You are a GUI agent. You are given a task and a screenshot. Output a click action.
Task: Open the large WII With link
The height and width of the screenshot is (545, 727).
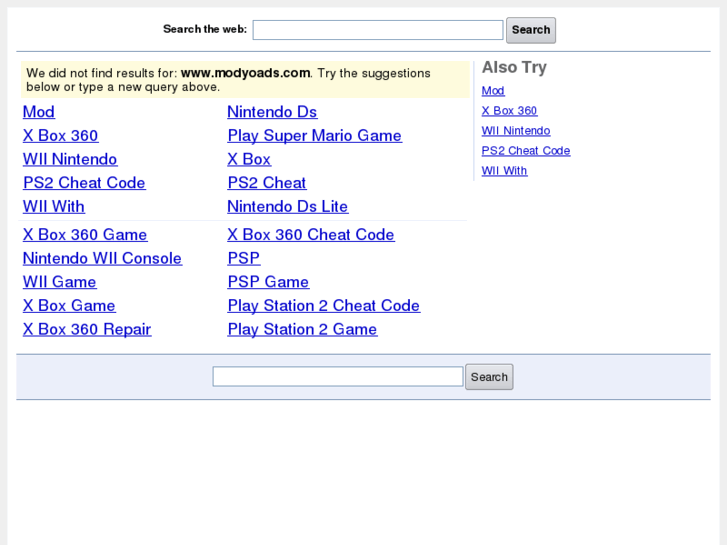54,206
